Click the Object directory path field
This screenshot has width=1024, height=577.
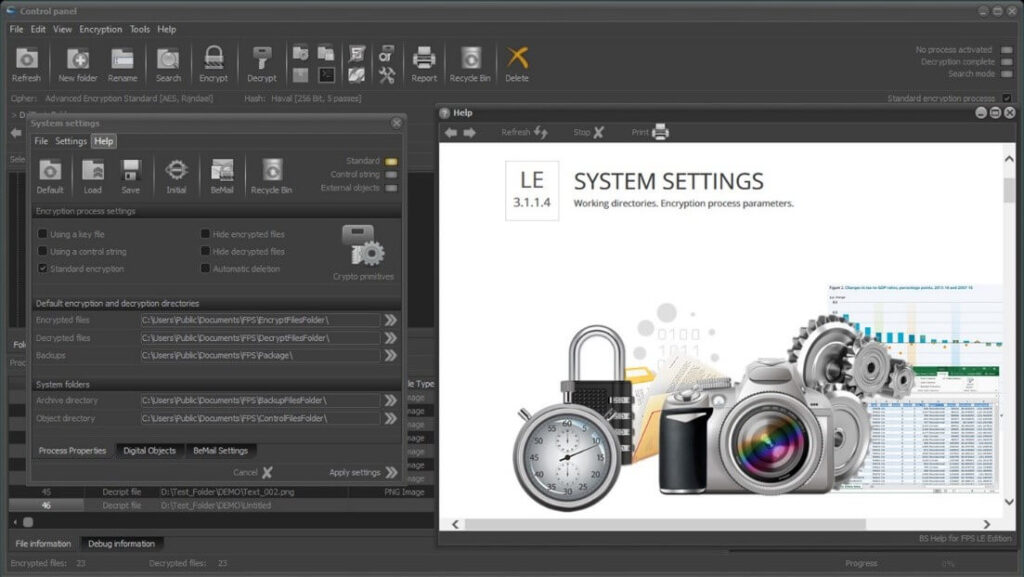click(x=260, y=418)
